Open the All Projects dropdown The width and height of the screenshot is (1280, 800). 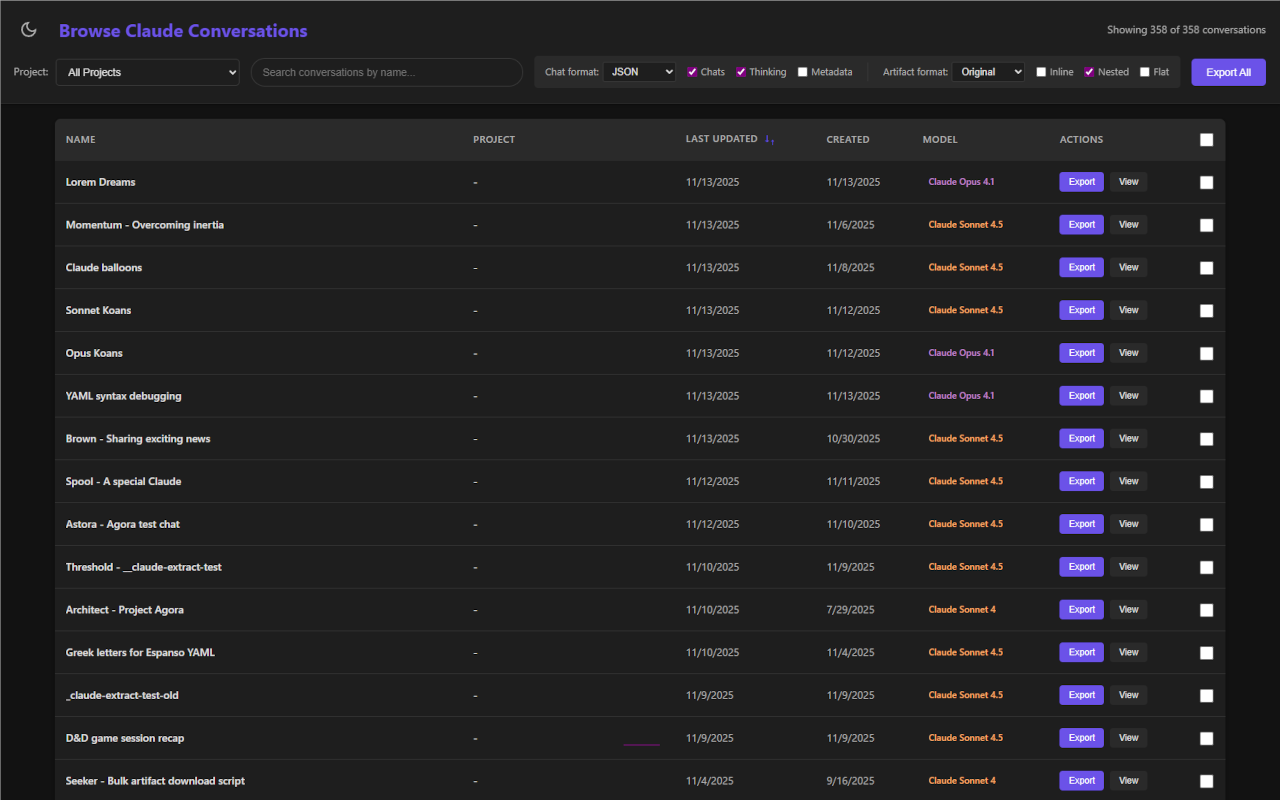click(147, 72)
